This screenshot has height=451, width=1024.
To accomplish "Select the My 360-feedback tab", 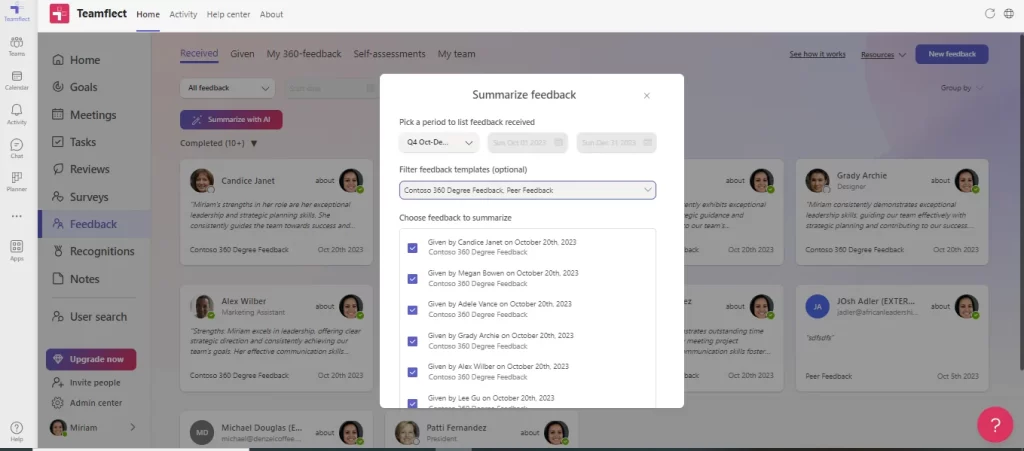I will point(304,54).
